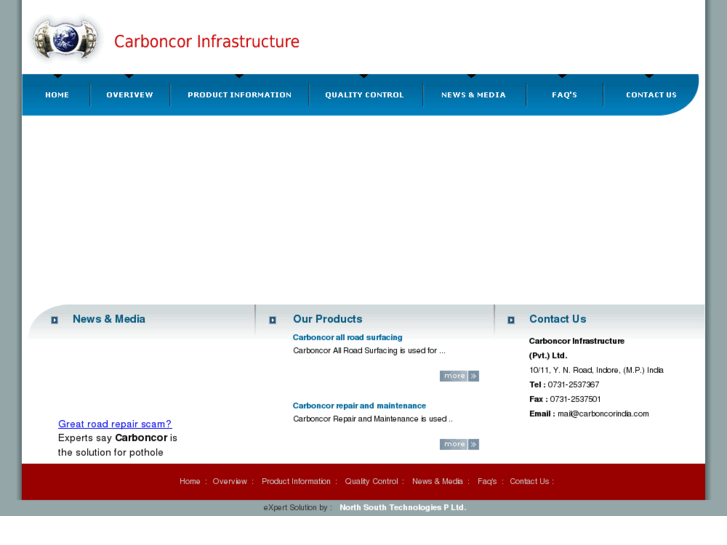Open FAQ'S in the navigation bar
Screen dimensions: 727x545
[564, 95]
